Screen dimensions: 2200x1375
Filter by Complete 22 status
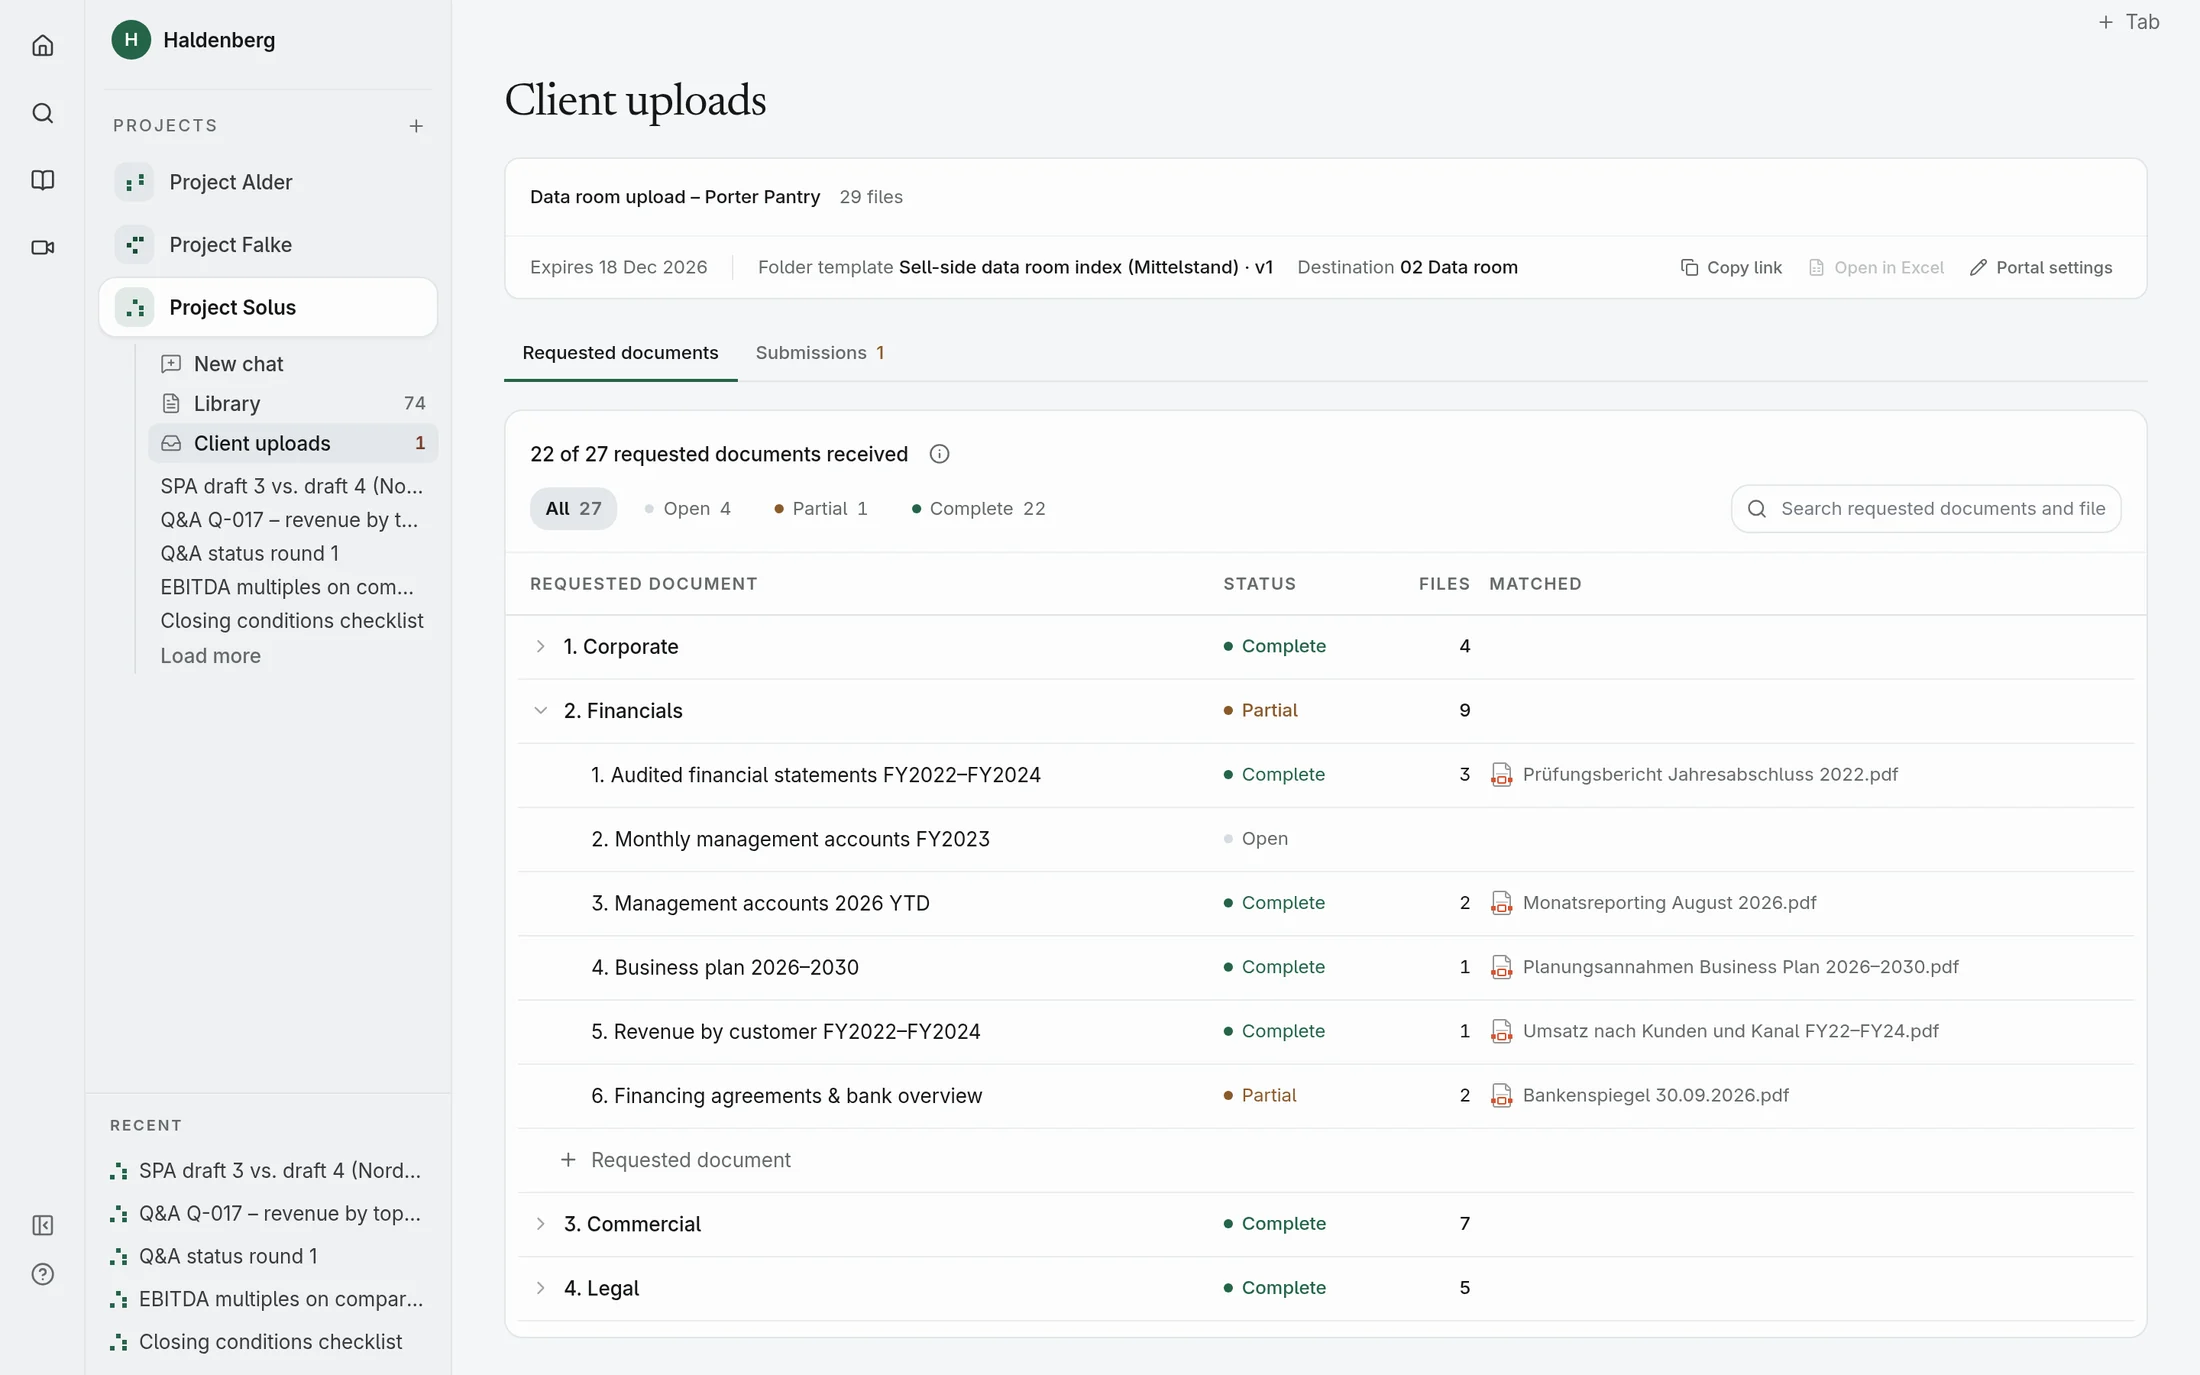point(978,509)
